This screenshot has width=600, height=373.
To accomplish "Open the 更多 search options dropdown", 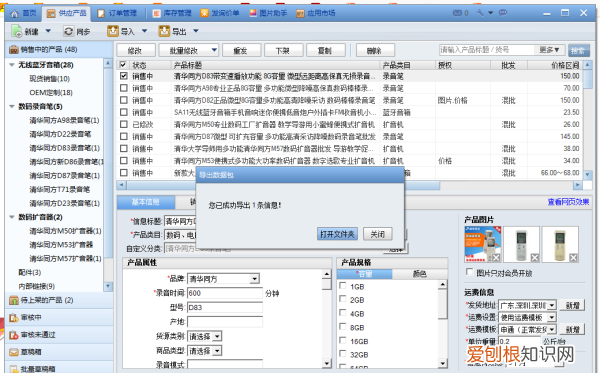I will (550, 50).
